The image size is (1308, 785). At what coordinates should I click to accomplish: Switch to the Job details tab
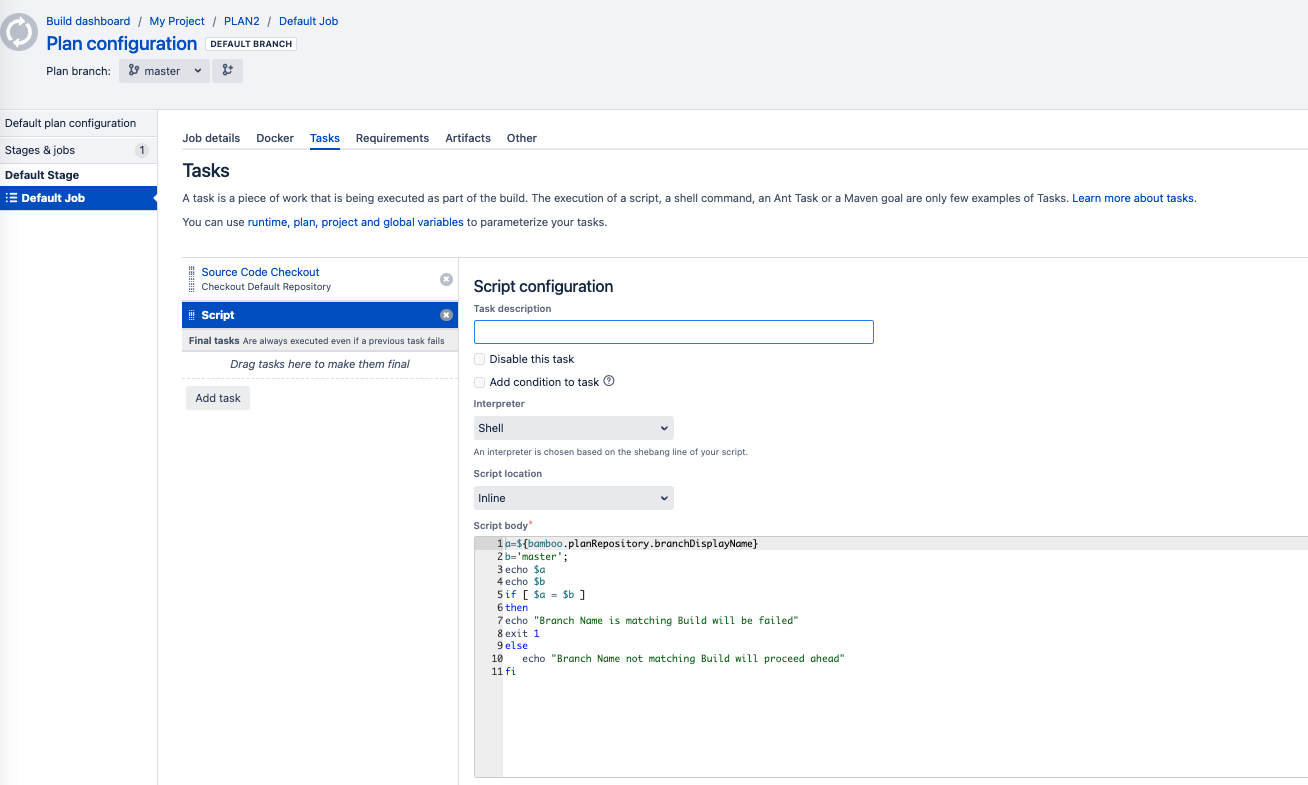pyautogui.click(x=211, y=138)
